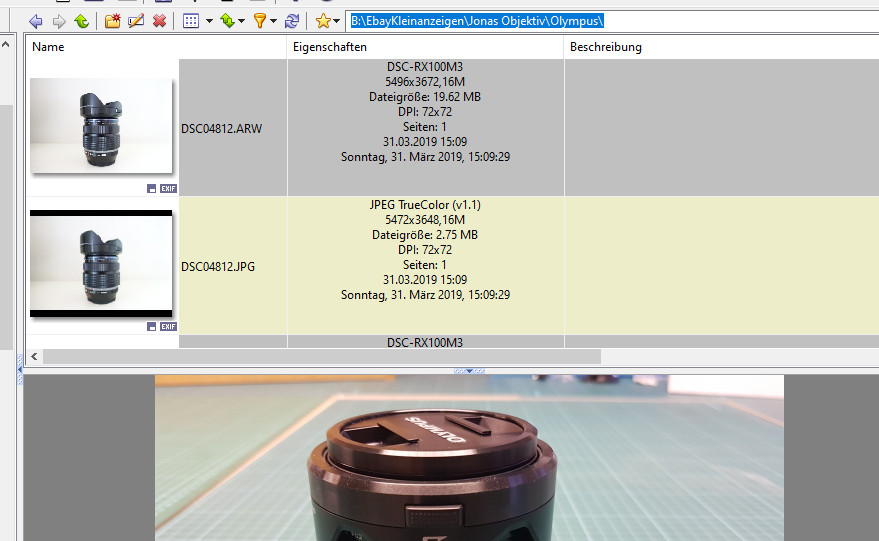The height and width of the screenshot is (541, 879).
Task: Select the DSC04812.JPG thumbnail
Action: (101, 265)
